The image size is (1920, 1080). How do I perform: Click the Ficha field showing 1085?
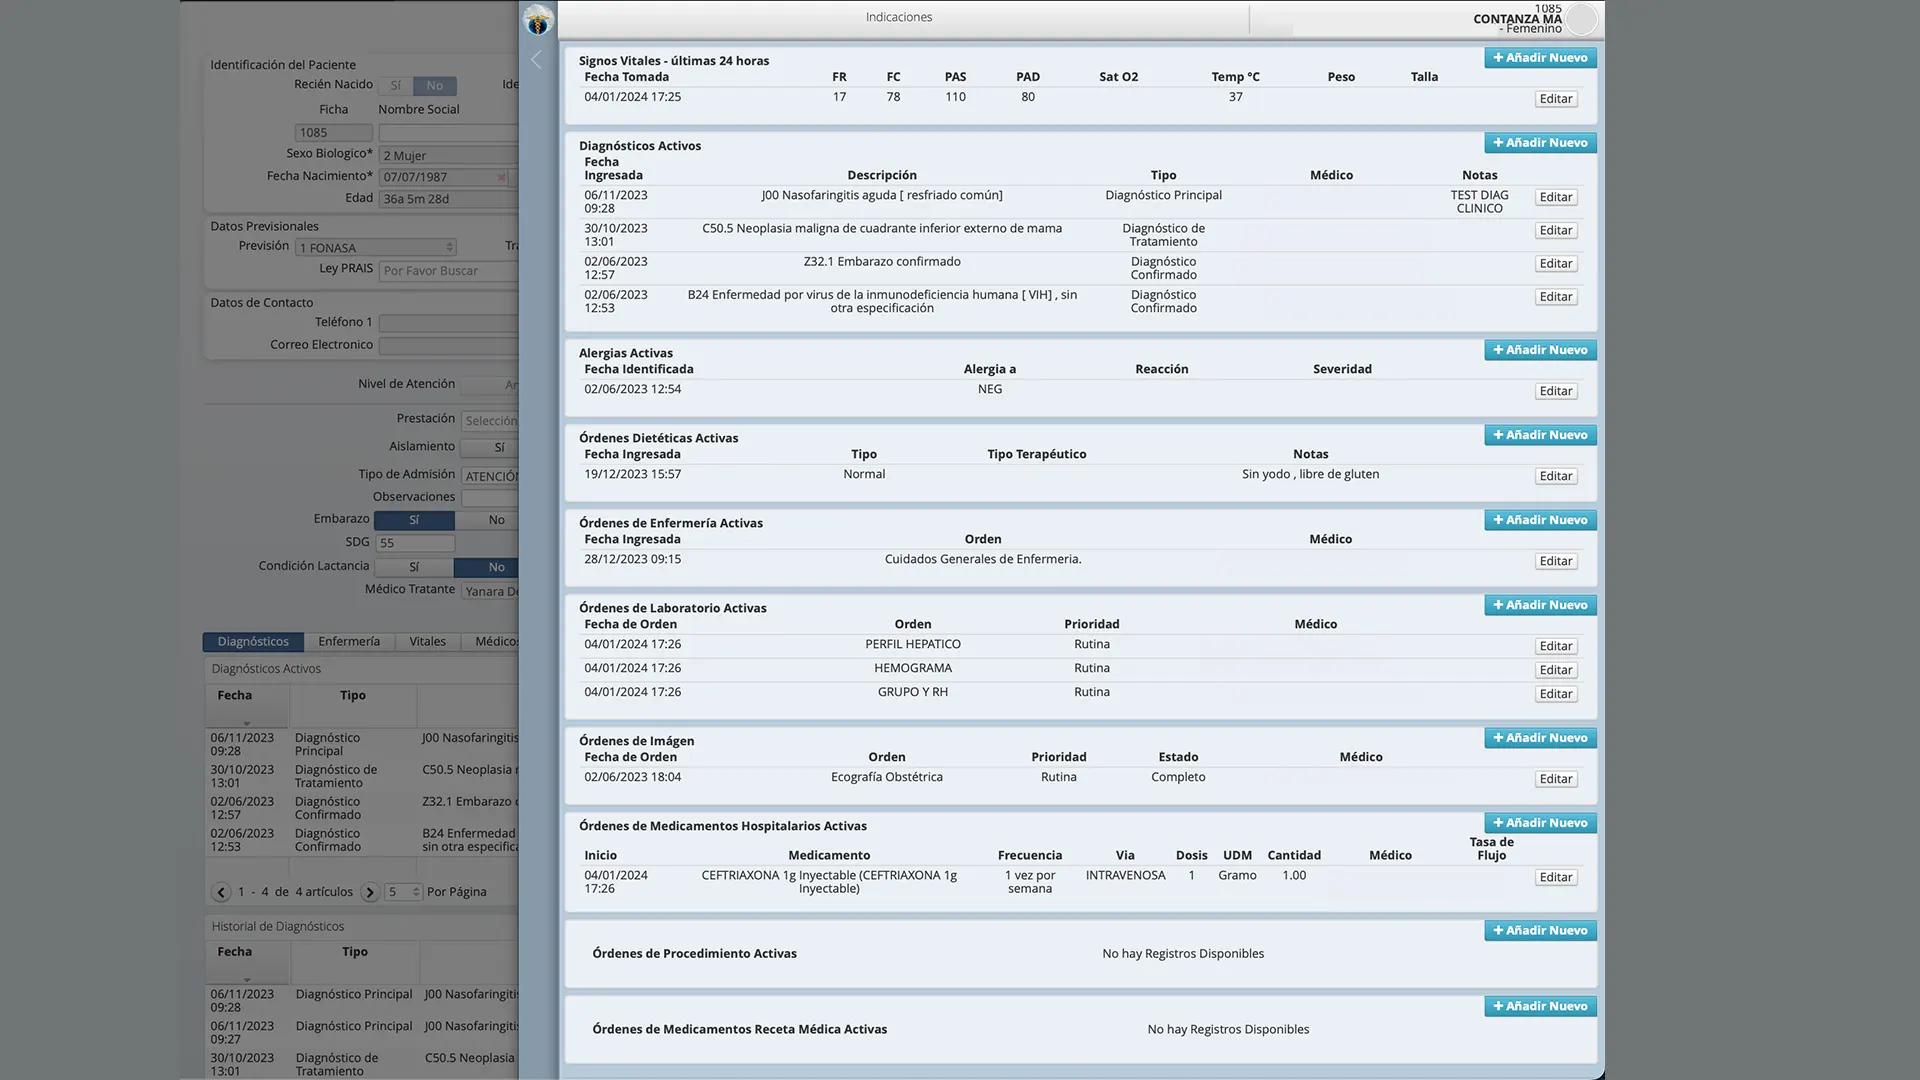334,132
